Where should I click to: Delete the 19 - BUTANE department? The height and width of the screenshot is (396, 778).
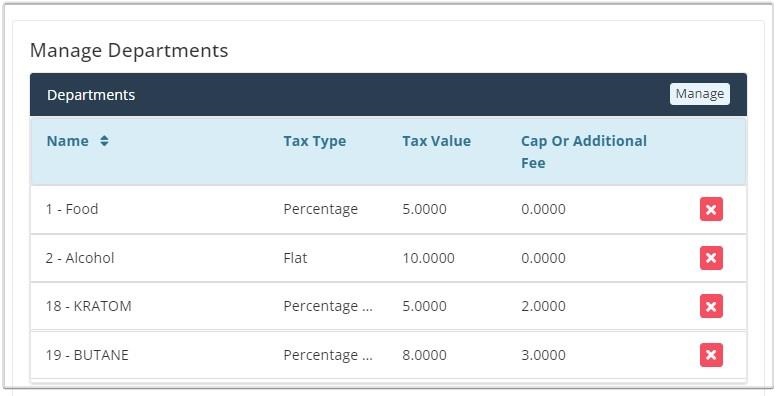pos(711,355)
